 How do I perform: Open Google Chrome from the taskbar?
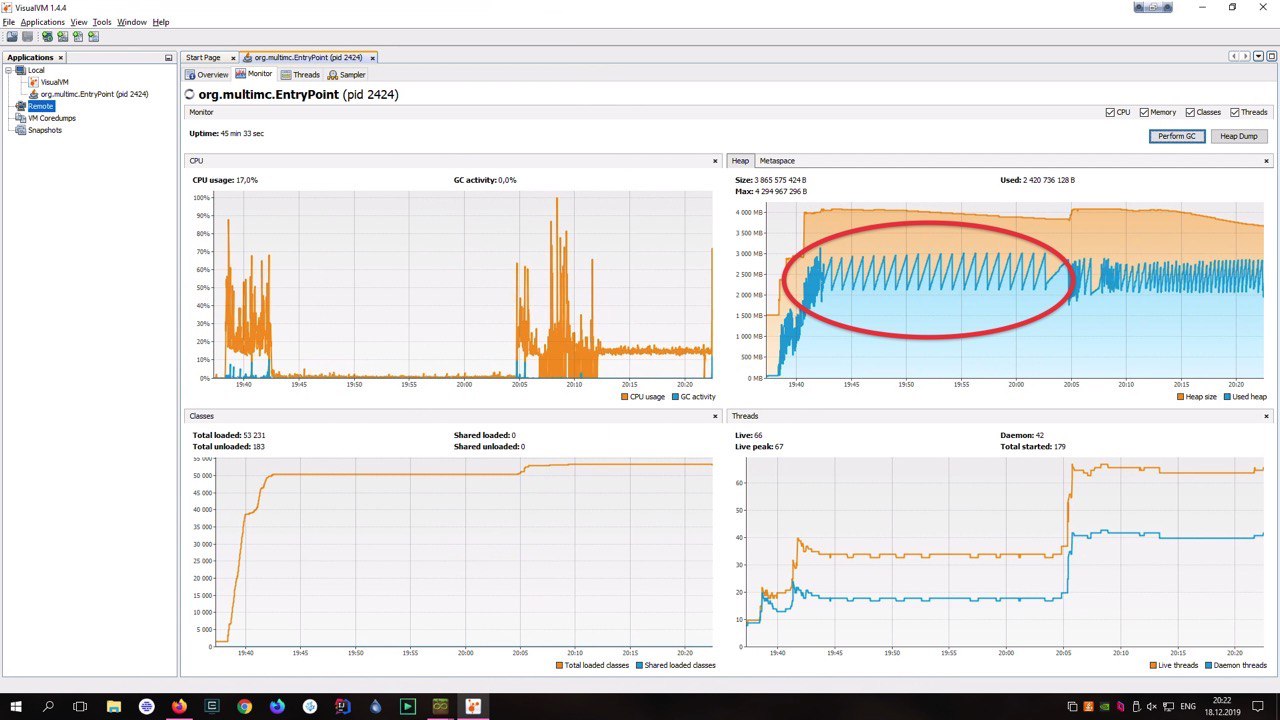click(x=244, y=706)
